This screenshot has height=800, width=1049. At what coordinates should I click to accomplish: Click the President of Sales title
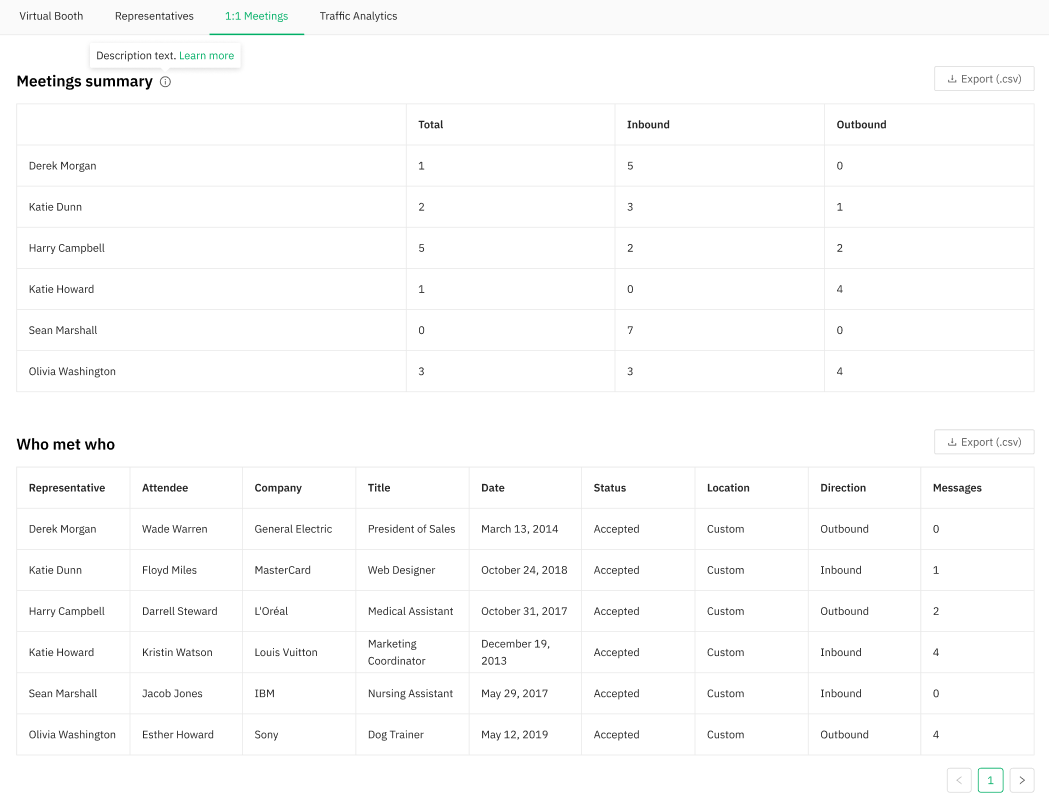pos(411,529)
